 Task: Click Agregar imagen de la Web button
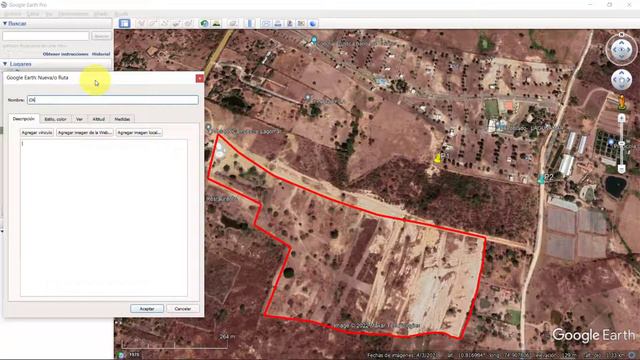(84, 133)
